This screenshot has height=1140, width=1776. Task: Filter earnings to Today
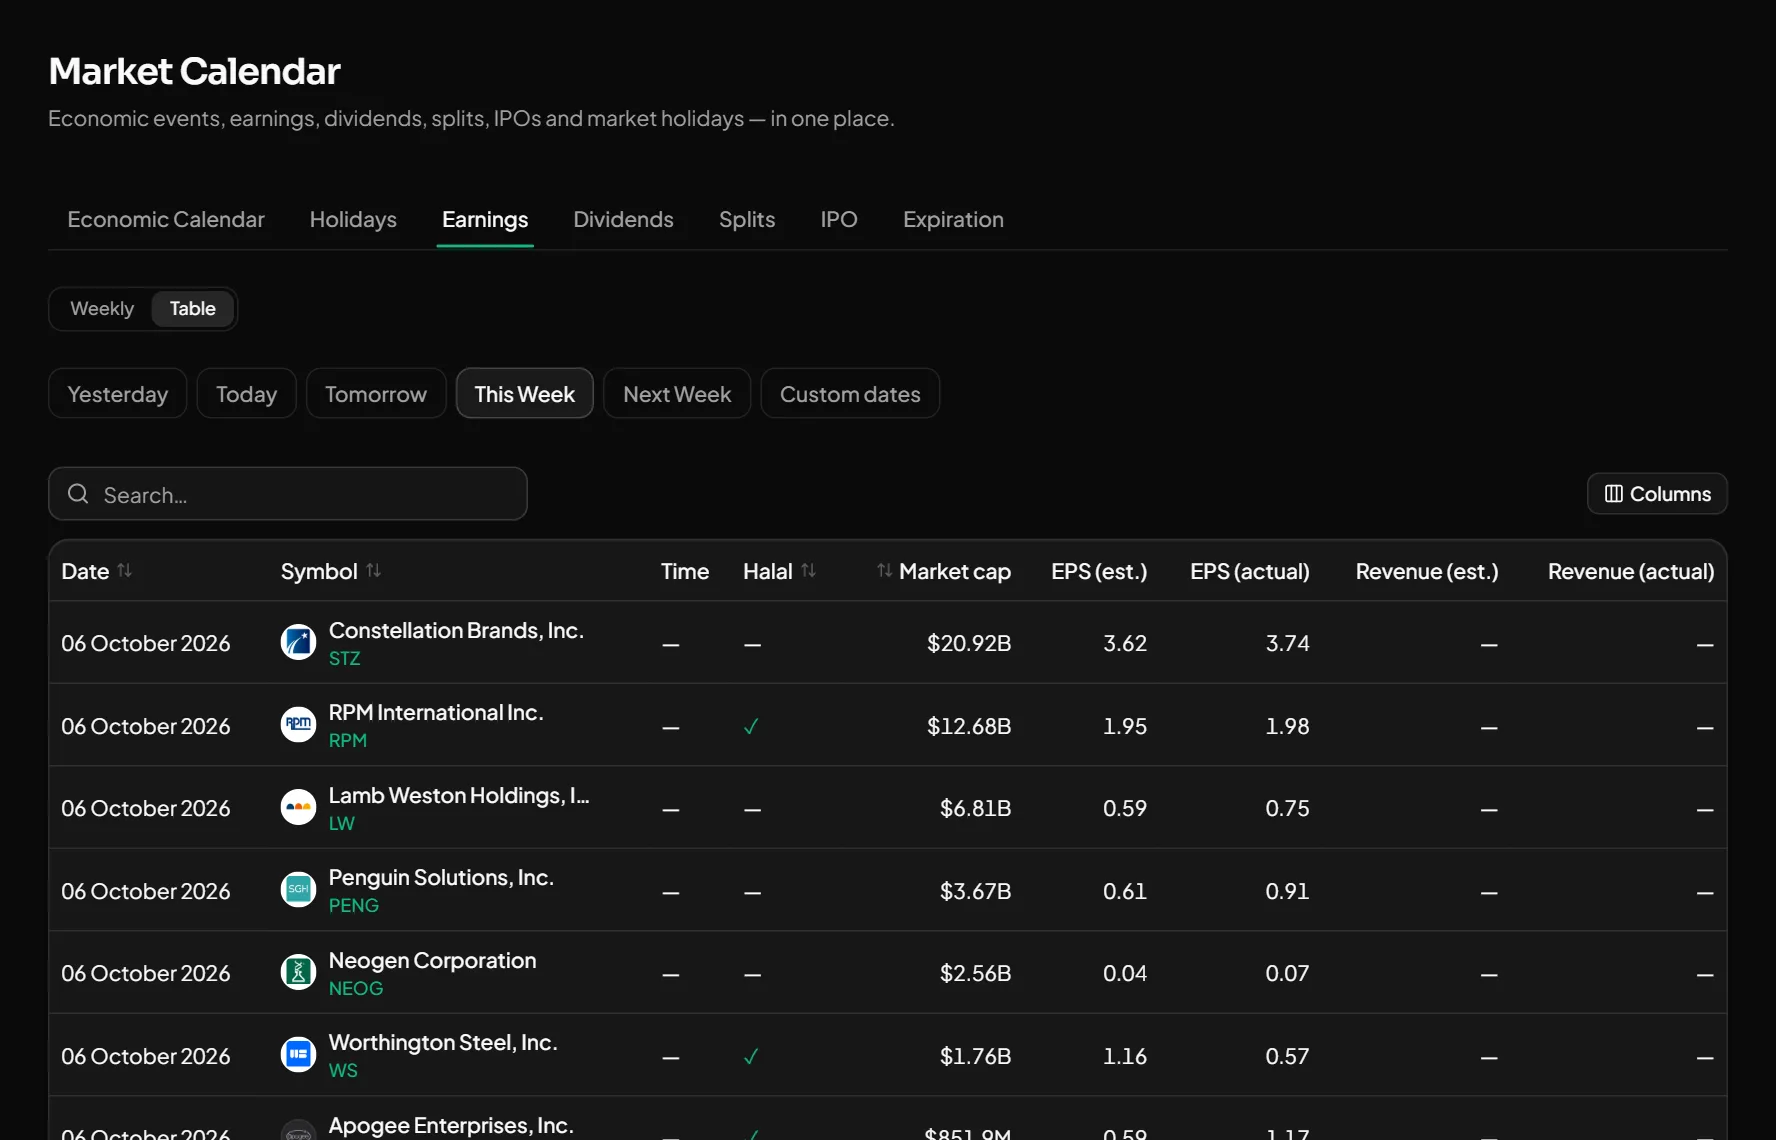(246, 394)
